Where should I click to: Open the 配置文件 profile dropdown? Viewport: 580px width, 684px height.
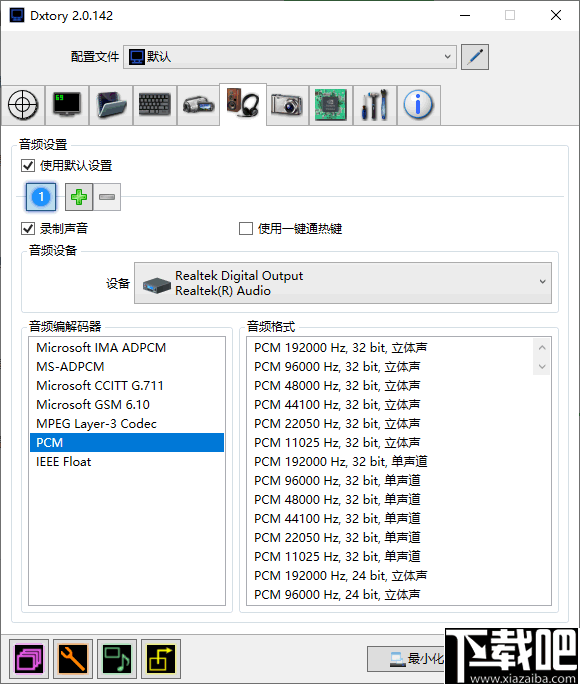coord(290,57)
